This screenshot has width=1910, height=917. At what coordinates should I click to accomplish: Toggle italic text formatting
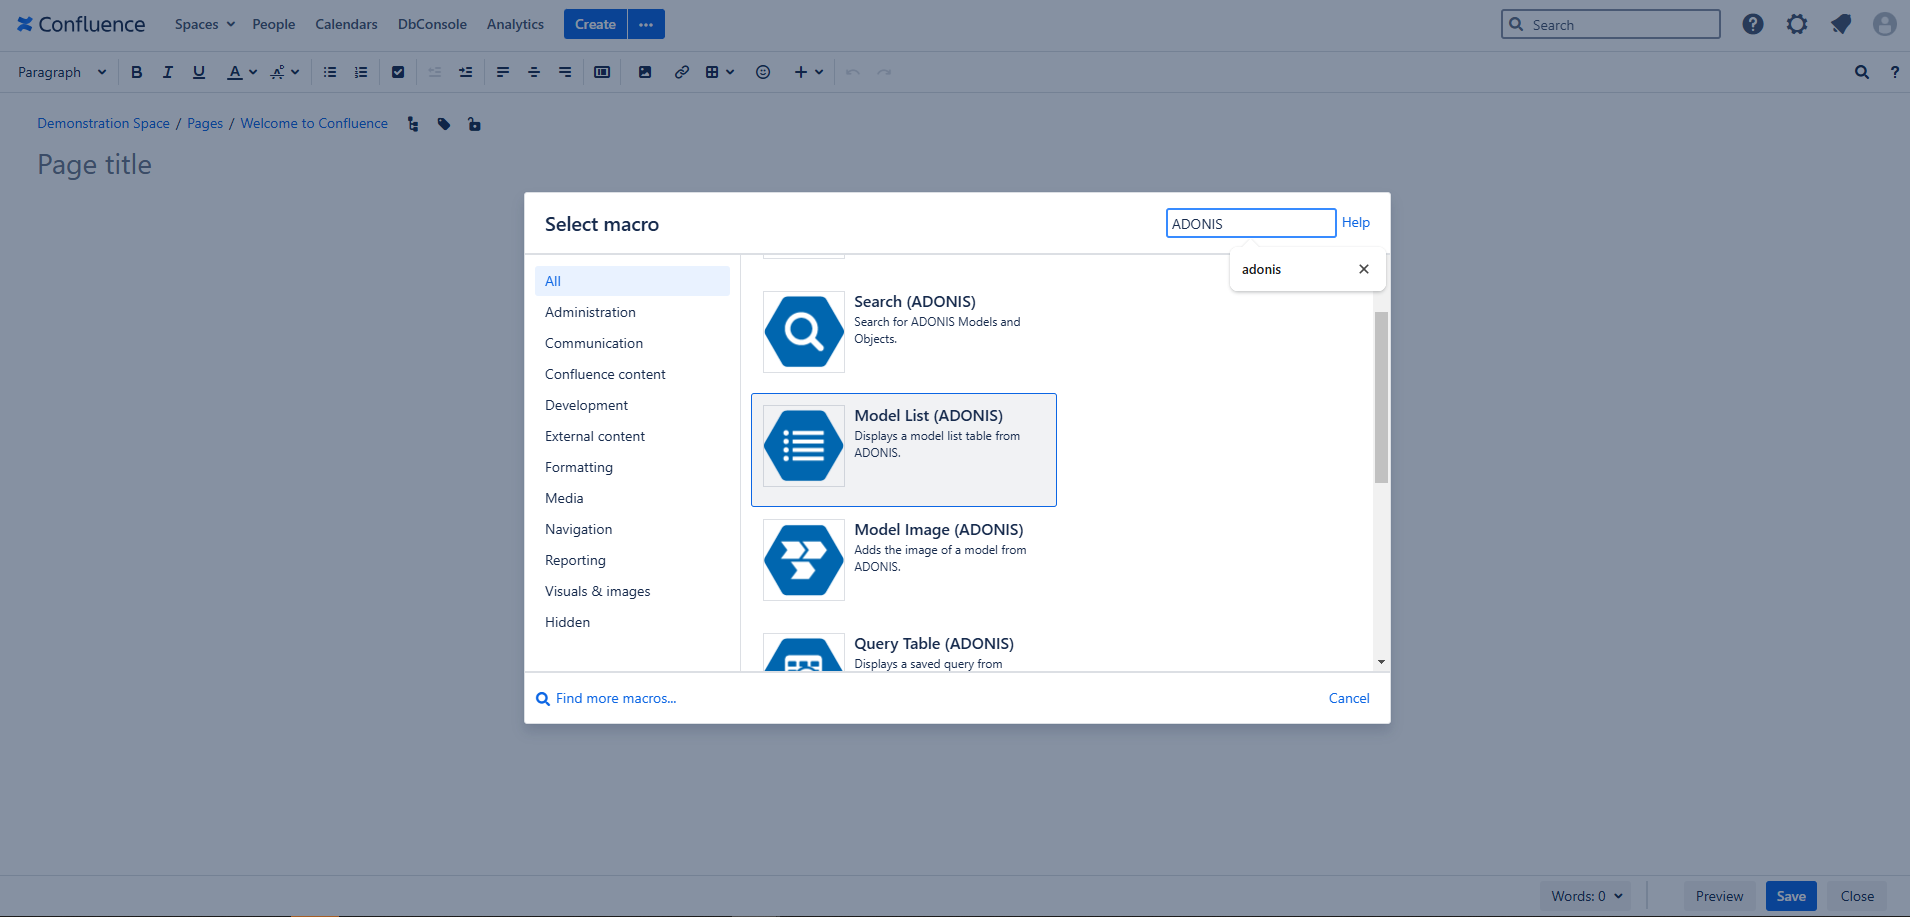[x=167, y=71]
